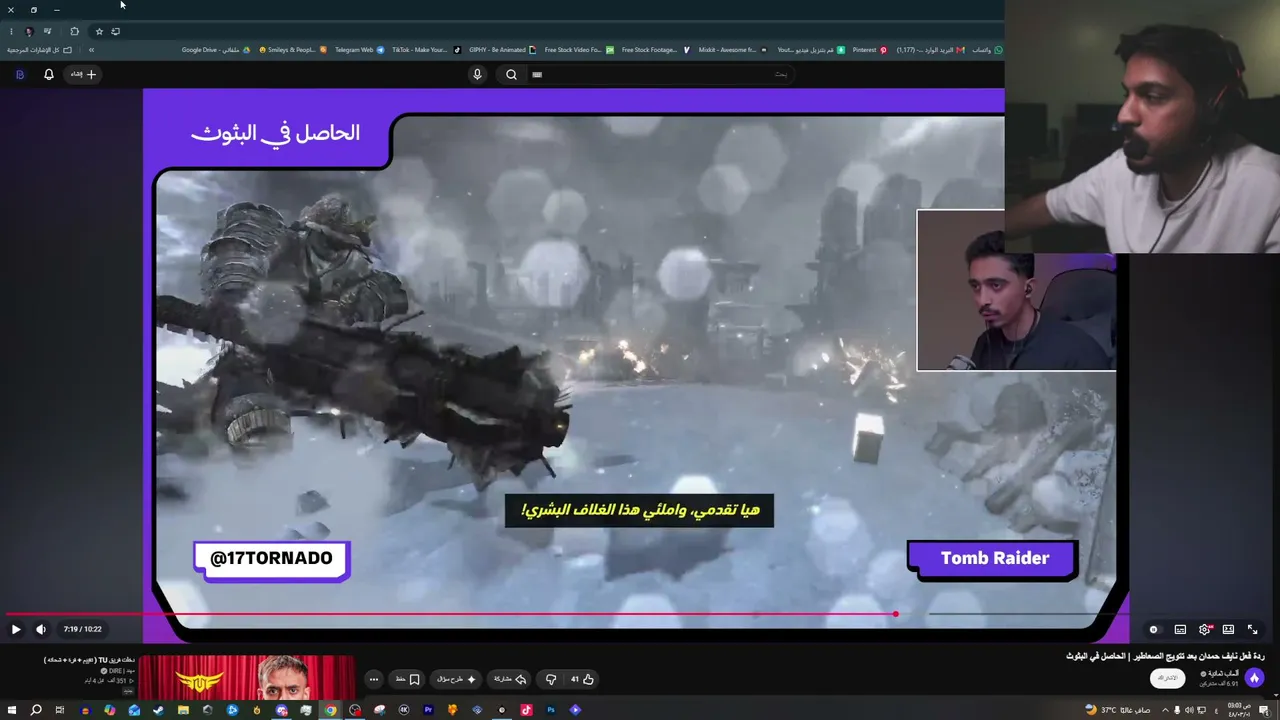
Task: Open Adobe Photoshop from taskbar
Action: coord(551,710)
